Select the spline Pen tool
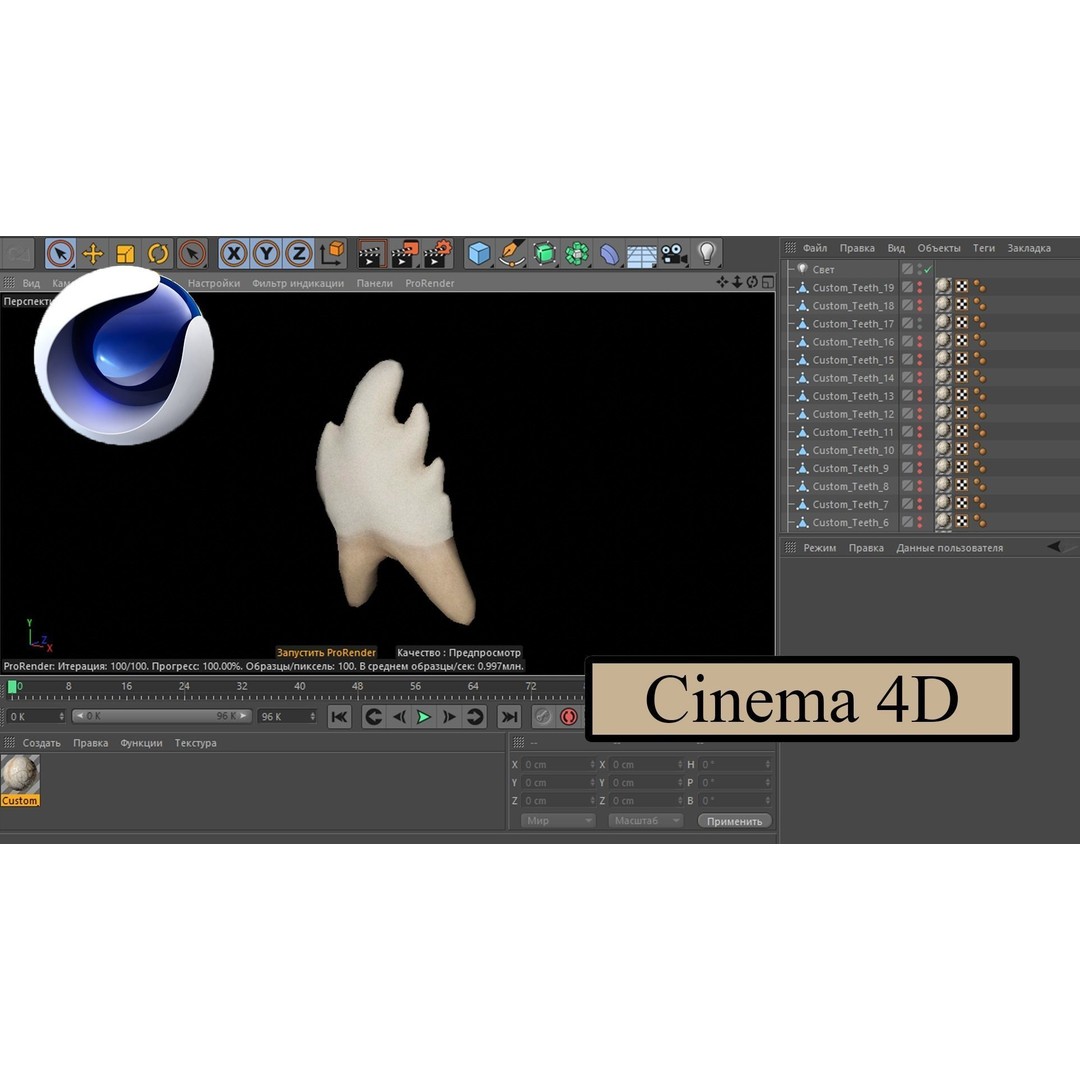Screen dimensions: 1080x1080 (x=512, y=253)
